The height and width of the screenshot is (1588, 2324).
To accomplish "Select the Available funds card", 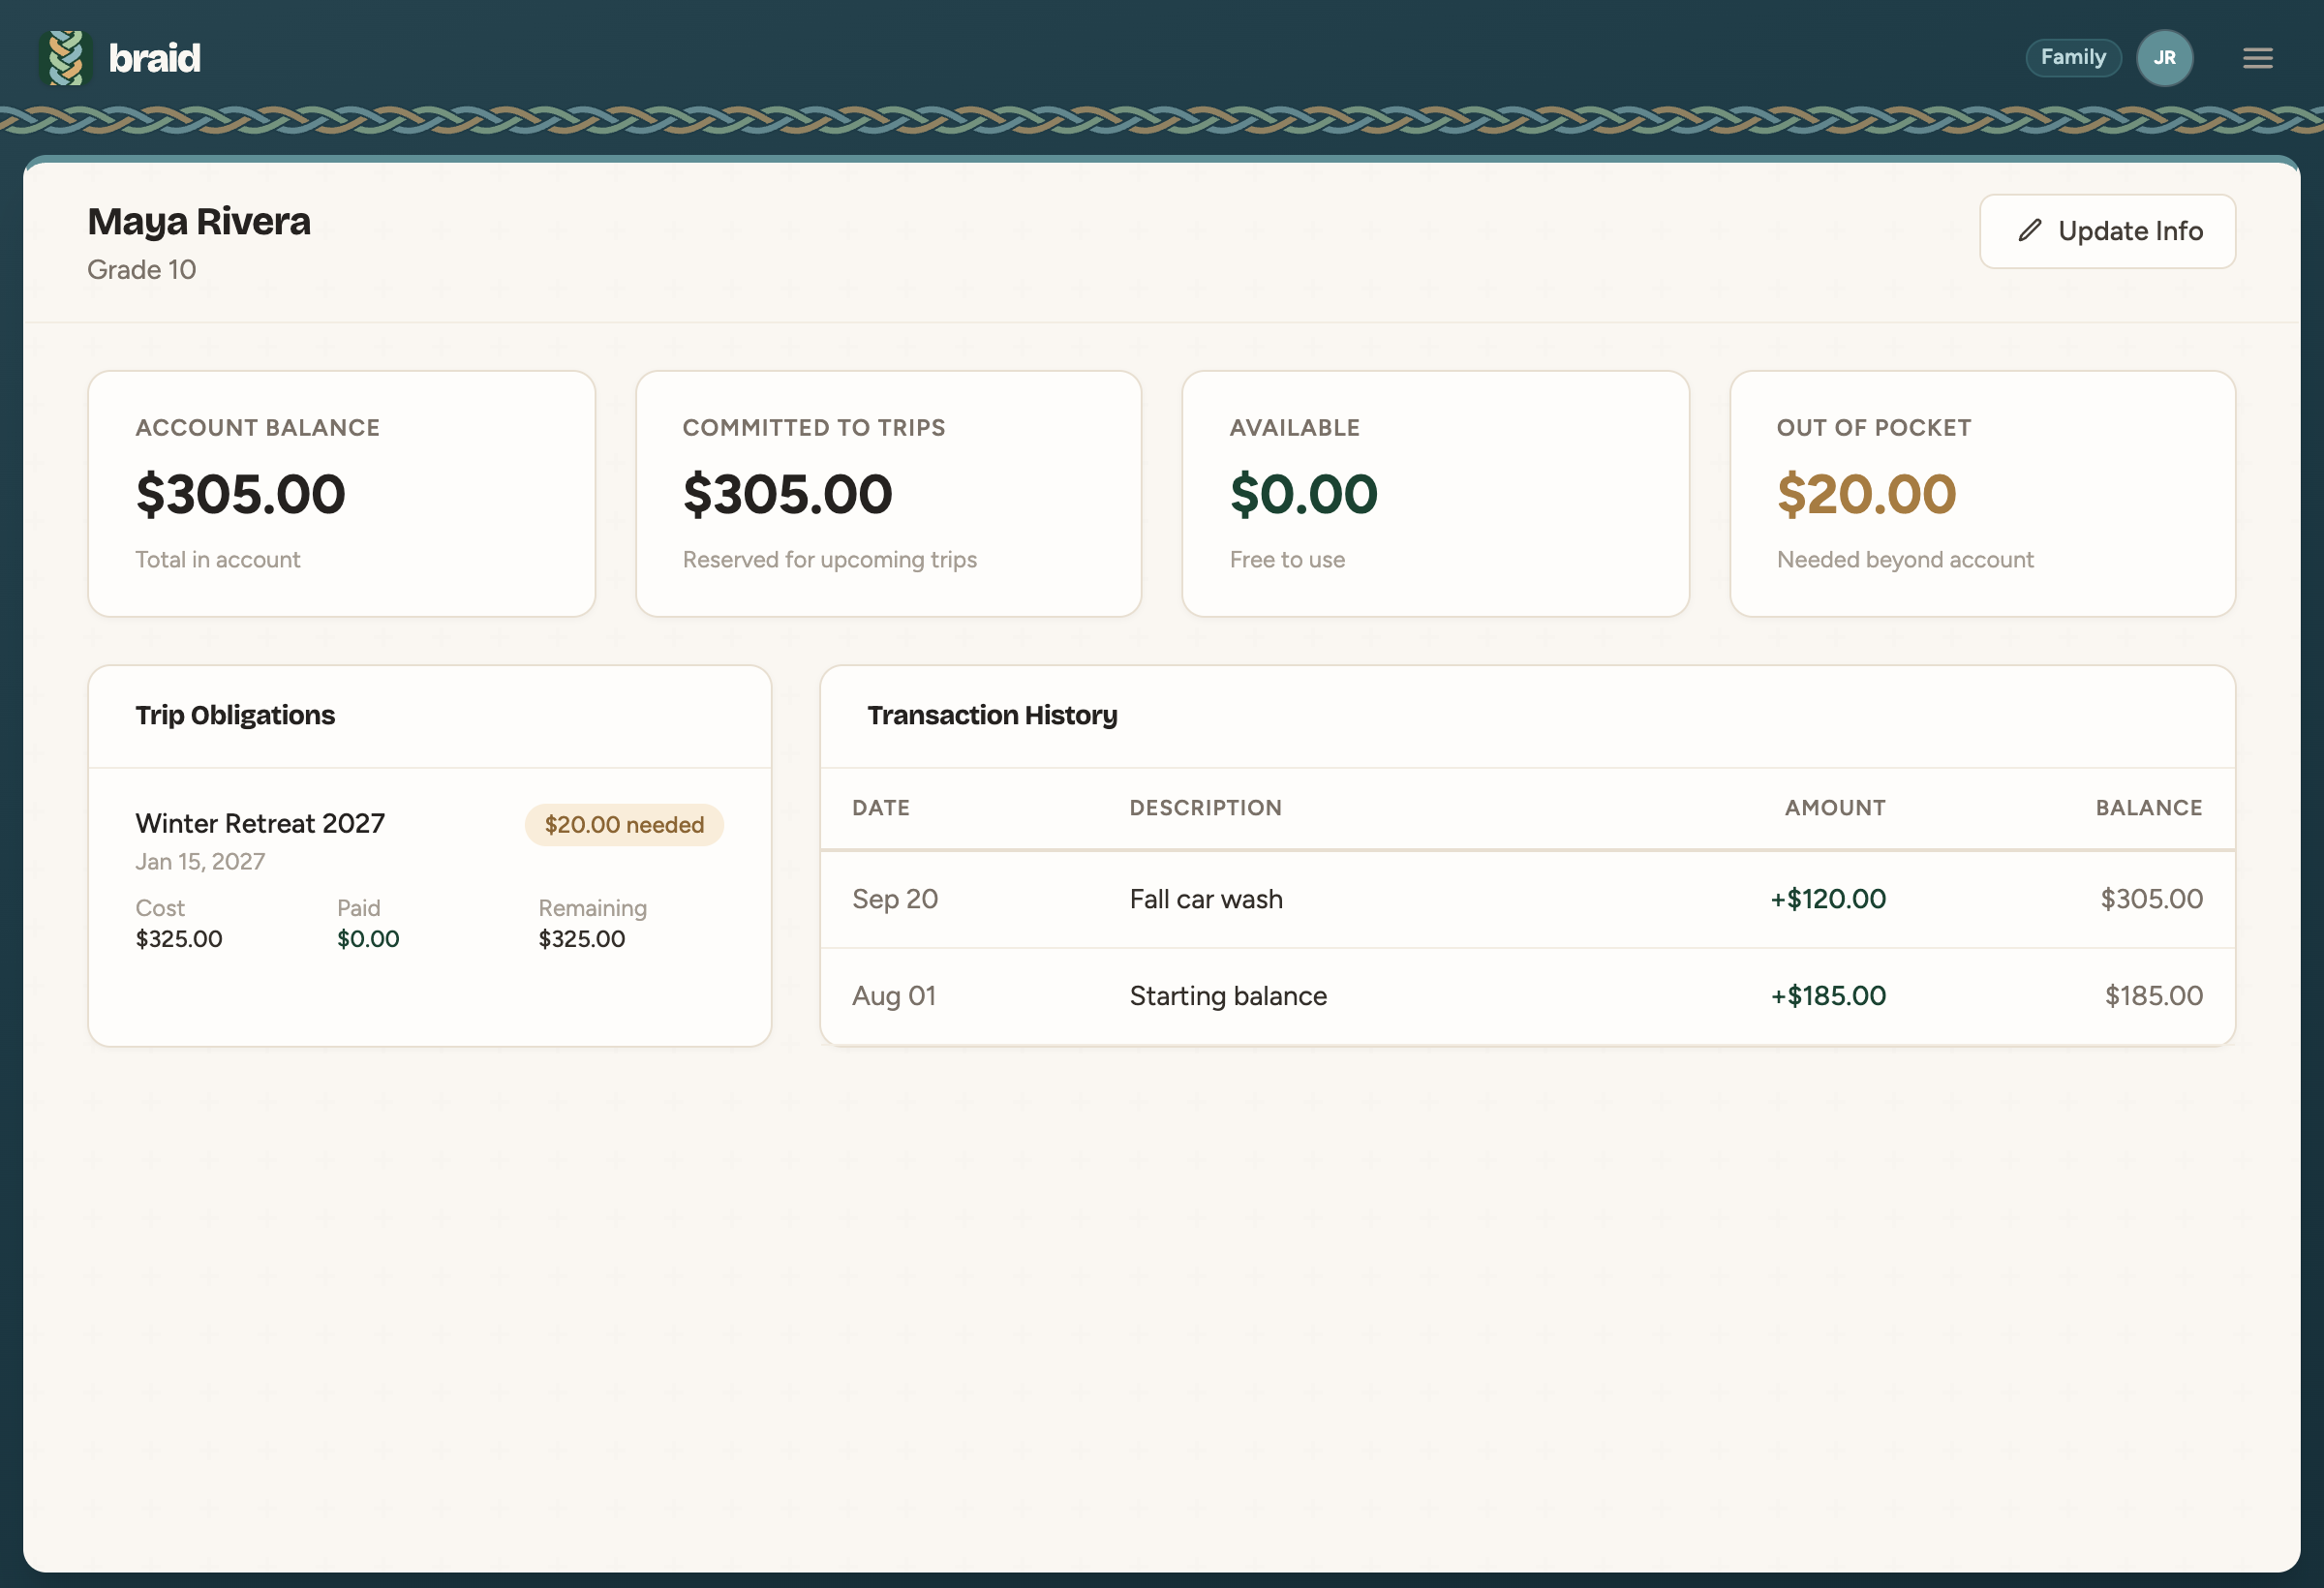I will (x=1435, y=494).
